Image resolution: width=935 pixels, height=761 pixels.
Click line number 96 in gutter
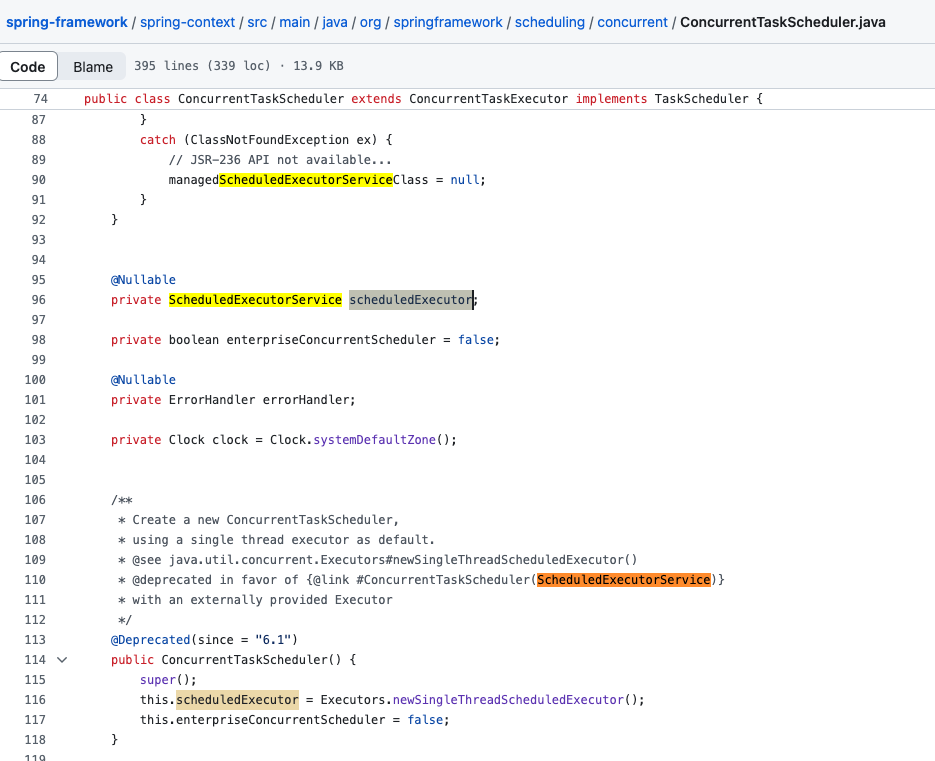point(39,300)
